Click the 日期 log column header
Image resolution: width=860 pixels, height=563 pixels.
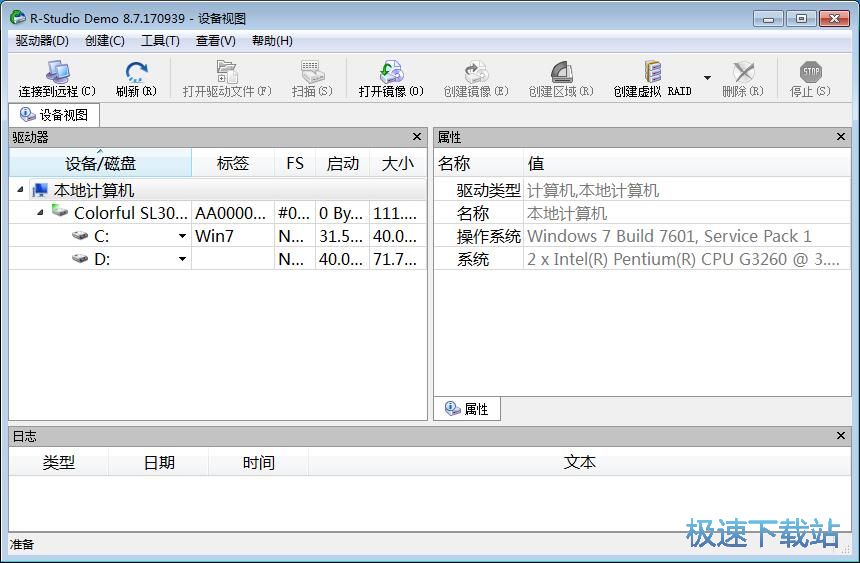159,463
